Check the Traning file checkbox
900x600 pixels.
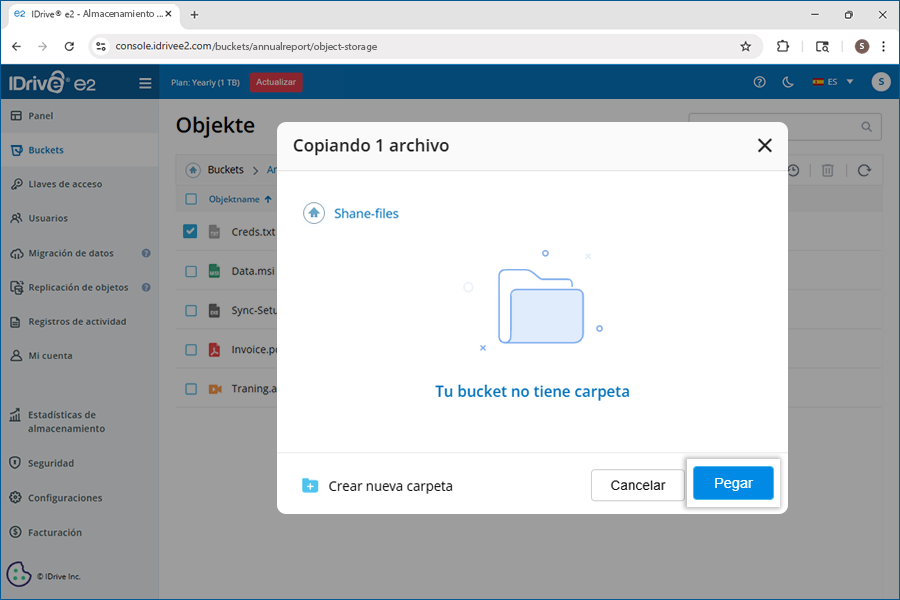click(191, 389)
